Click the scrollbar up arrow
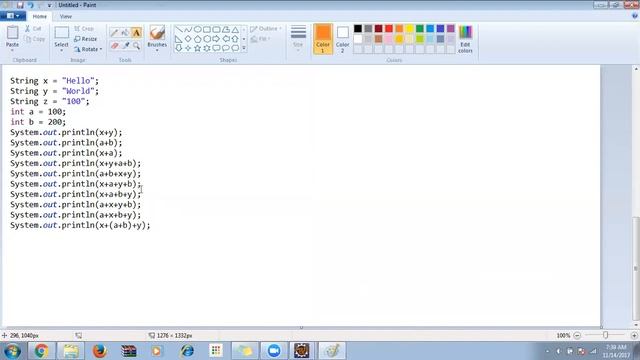This screenshot has height=360, width=640. pyautogui.click(x=636, y=69)
